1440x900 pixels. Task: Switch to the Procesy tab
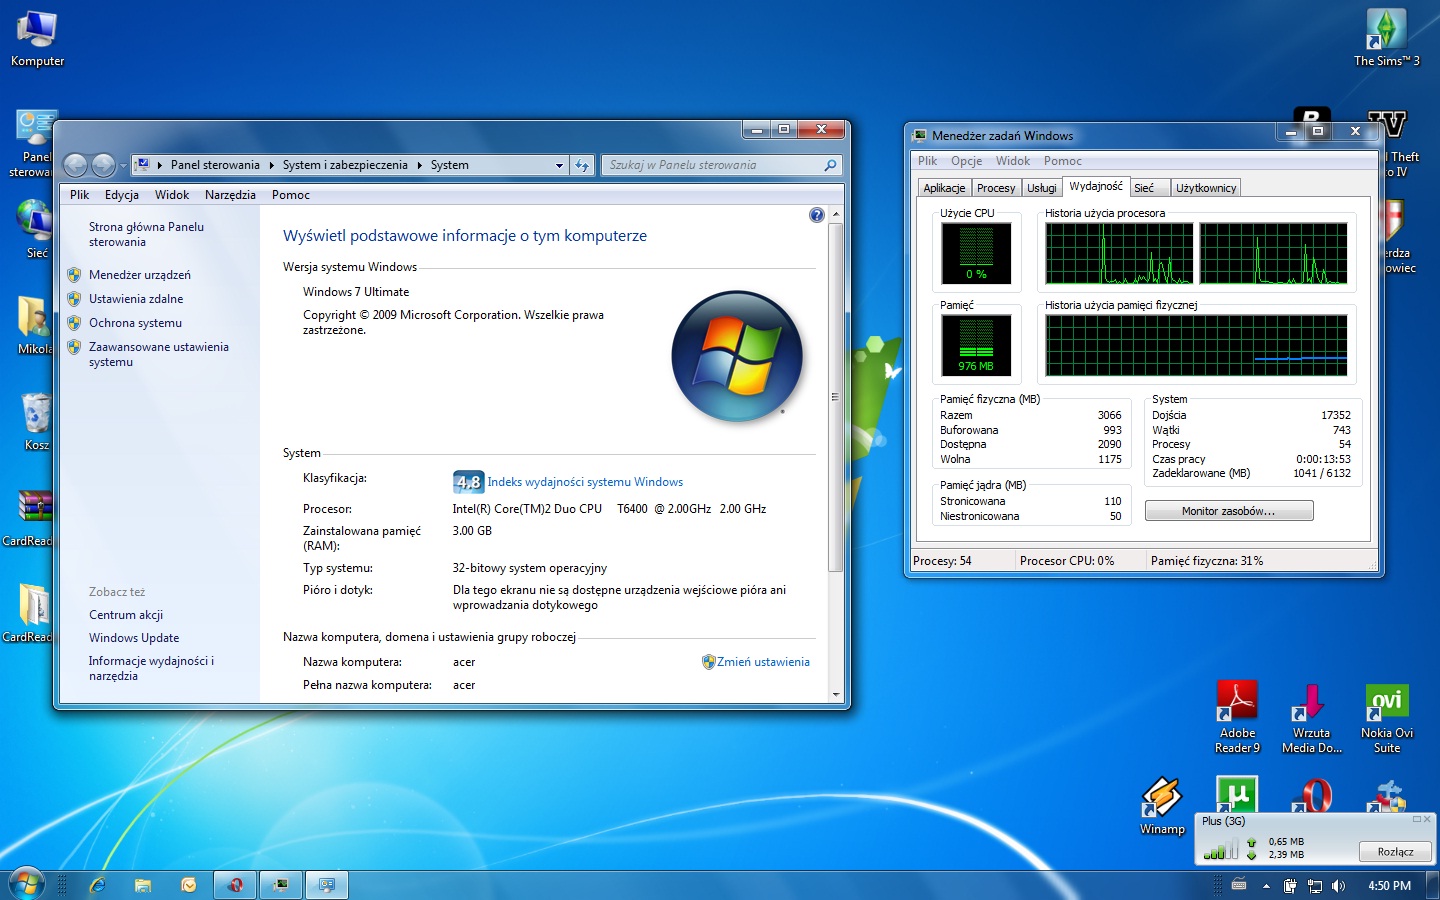tap(996, 188)
